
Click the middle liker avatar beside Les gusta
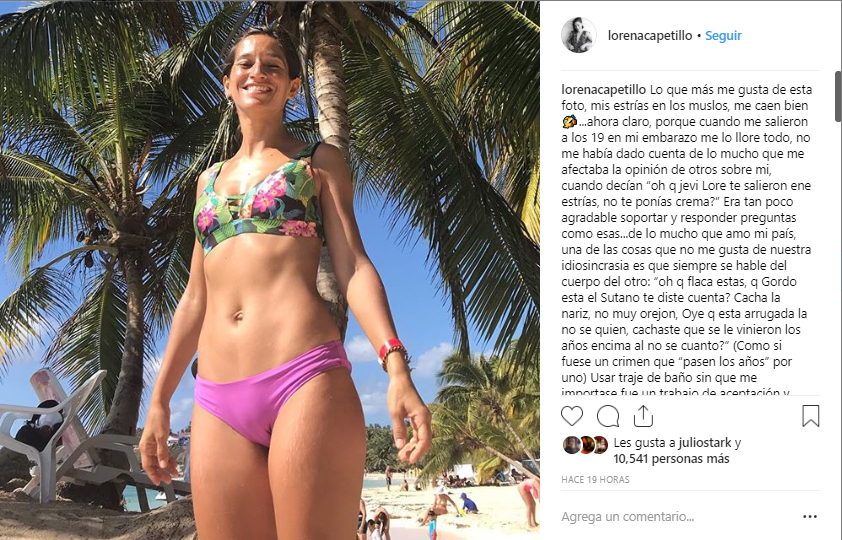tap(586, 444)
